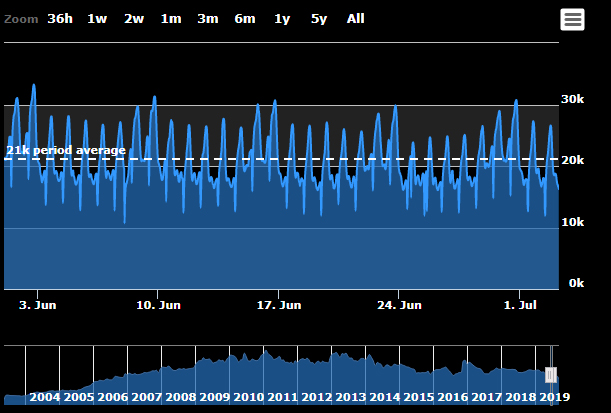Click the '17. Jun' axis label
Viewport: 611px width, 413px height.
[279, 305]
